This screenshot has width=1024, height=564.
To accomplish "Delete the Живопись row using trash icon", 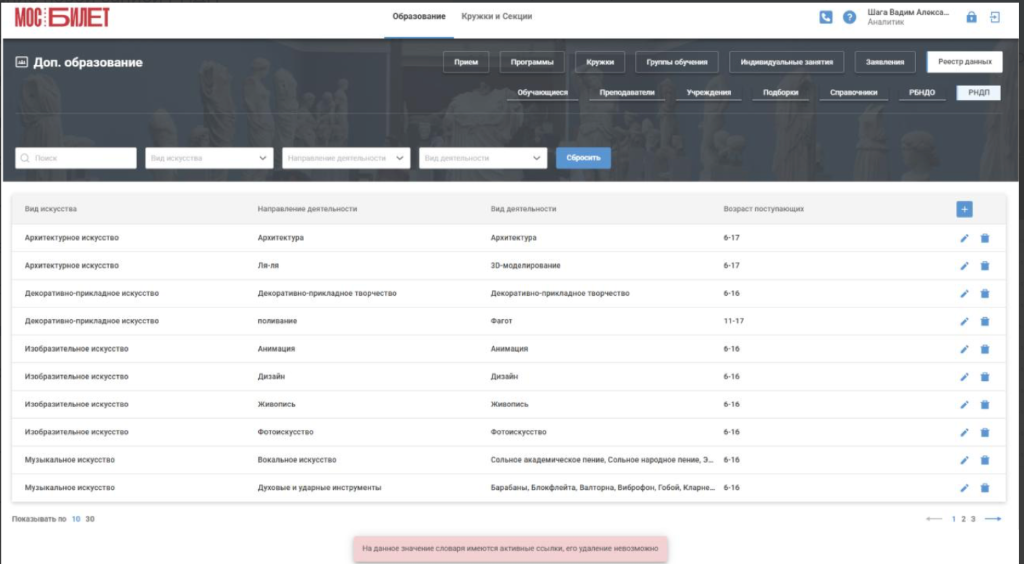I will (985, 405).
